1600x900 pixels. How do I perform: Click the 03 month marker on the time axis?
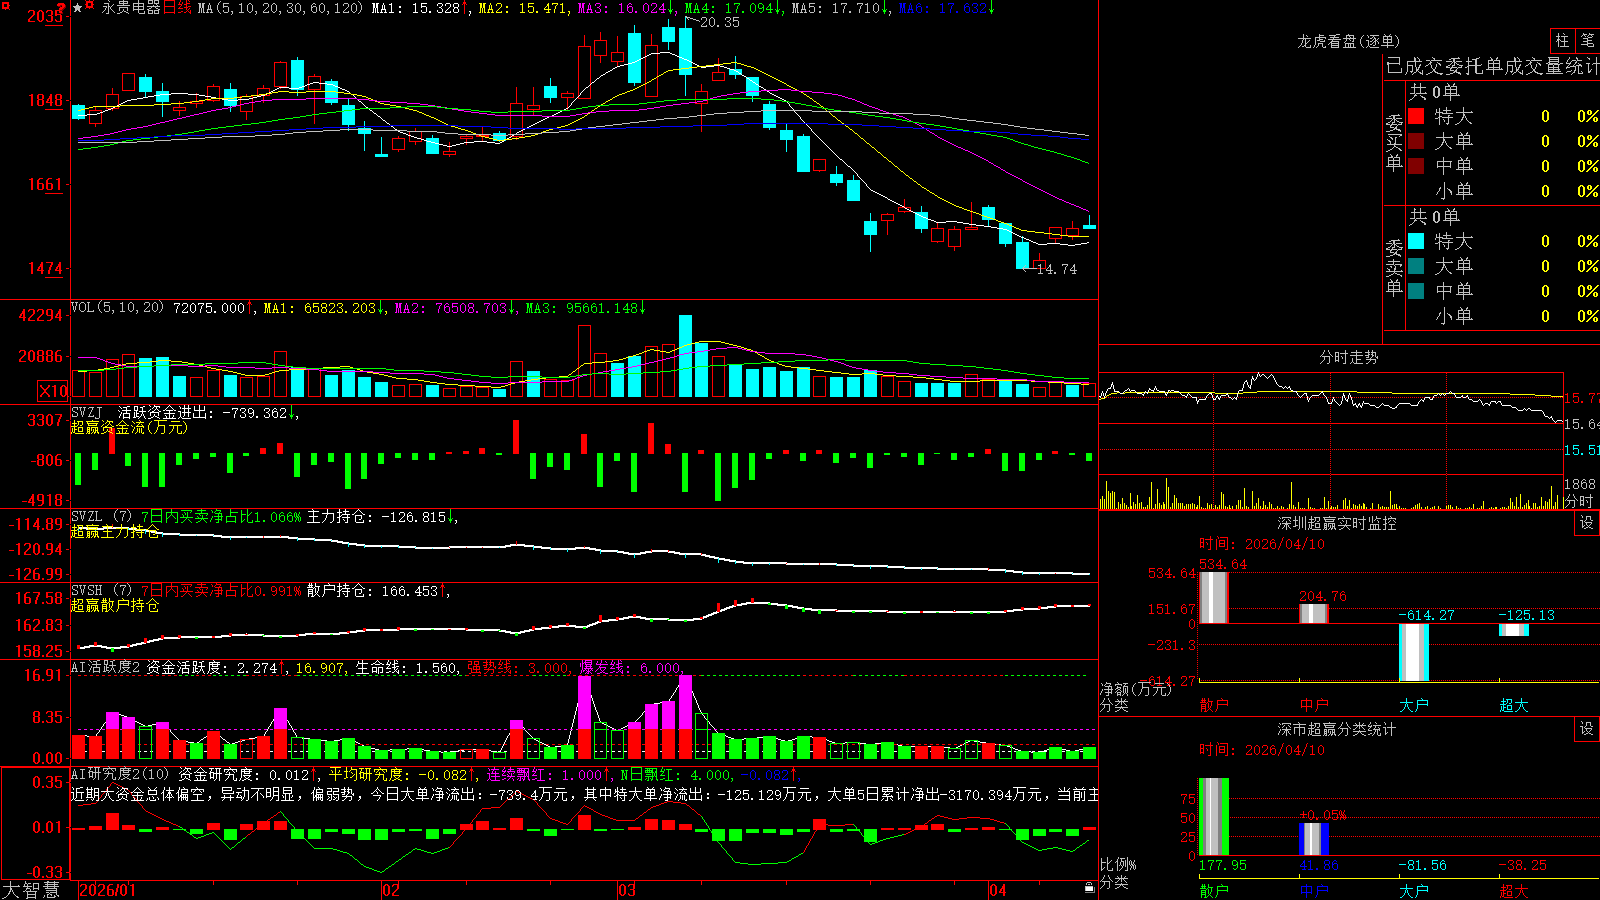[x=627, y=890]
